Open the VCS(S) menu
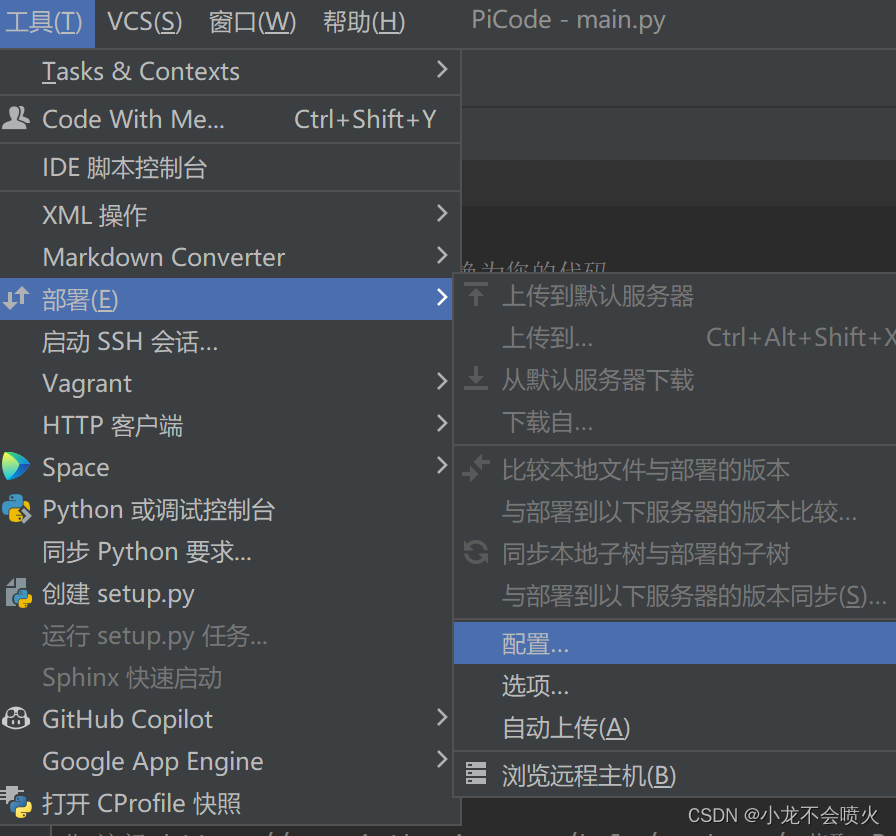This screenshot has height=836, width=896. coord(145,23)
